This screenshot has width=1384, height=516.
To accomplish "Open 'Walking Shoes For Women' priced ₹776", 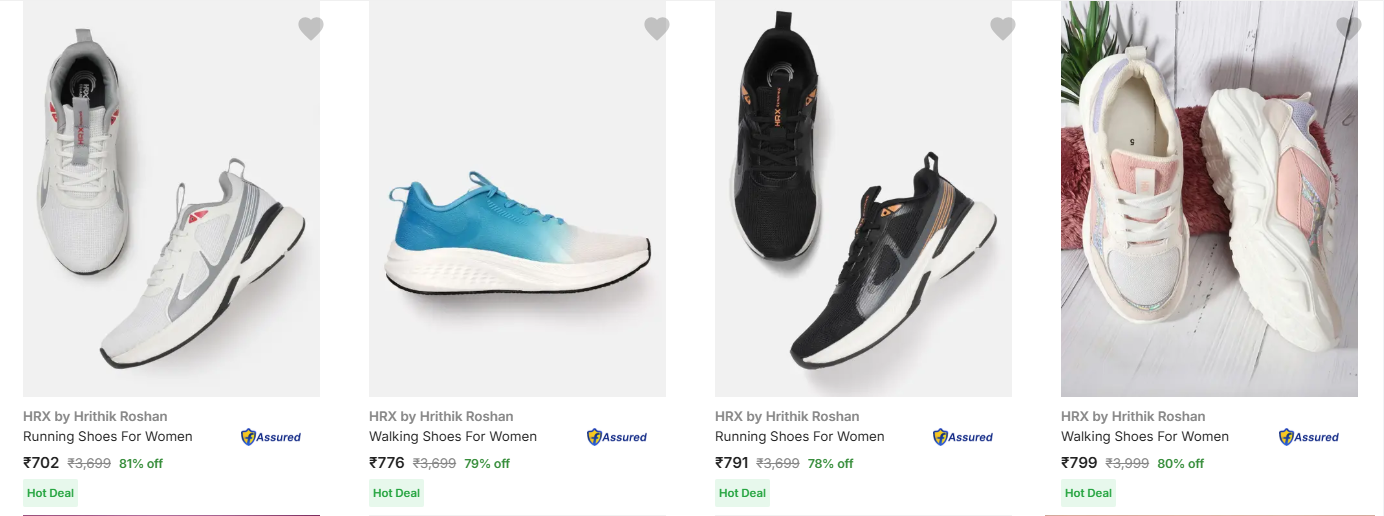I will (x=453, y=437).
